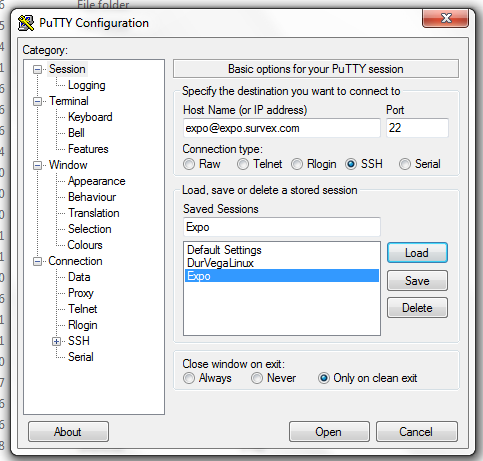Save the current session settings
The width and height of the screenshot is (483, 461).
[417, 281]
